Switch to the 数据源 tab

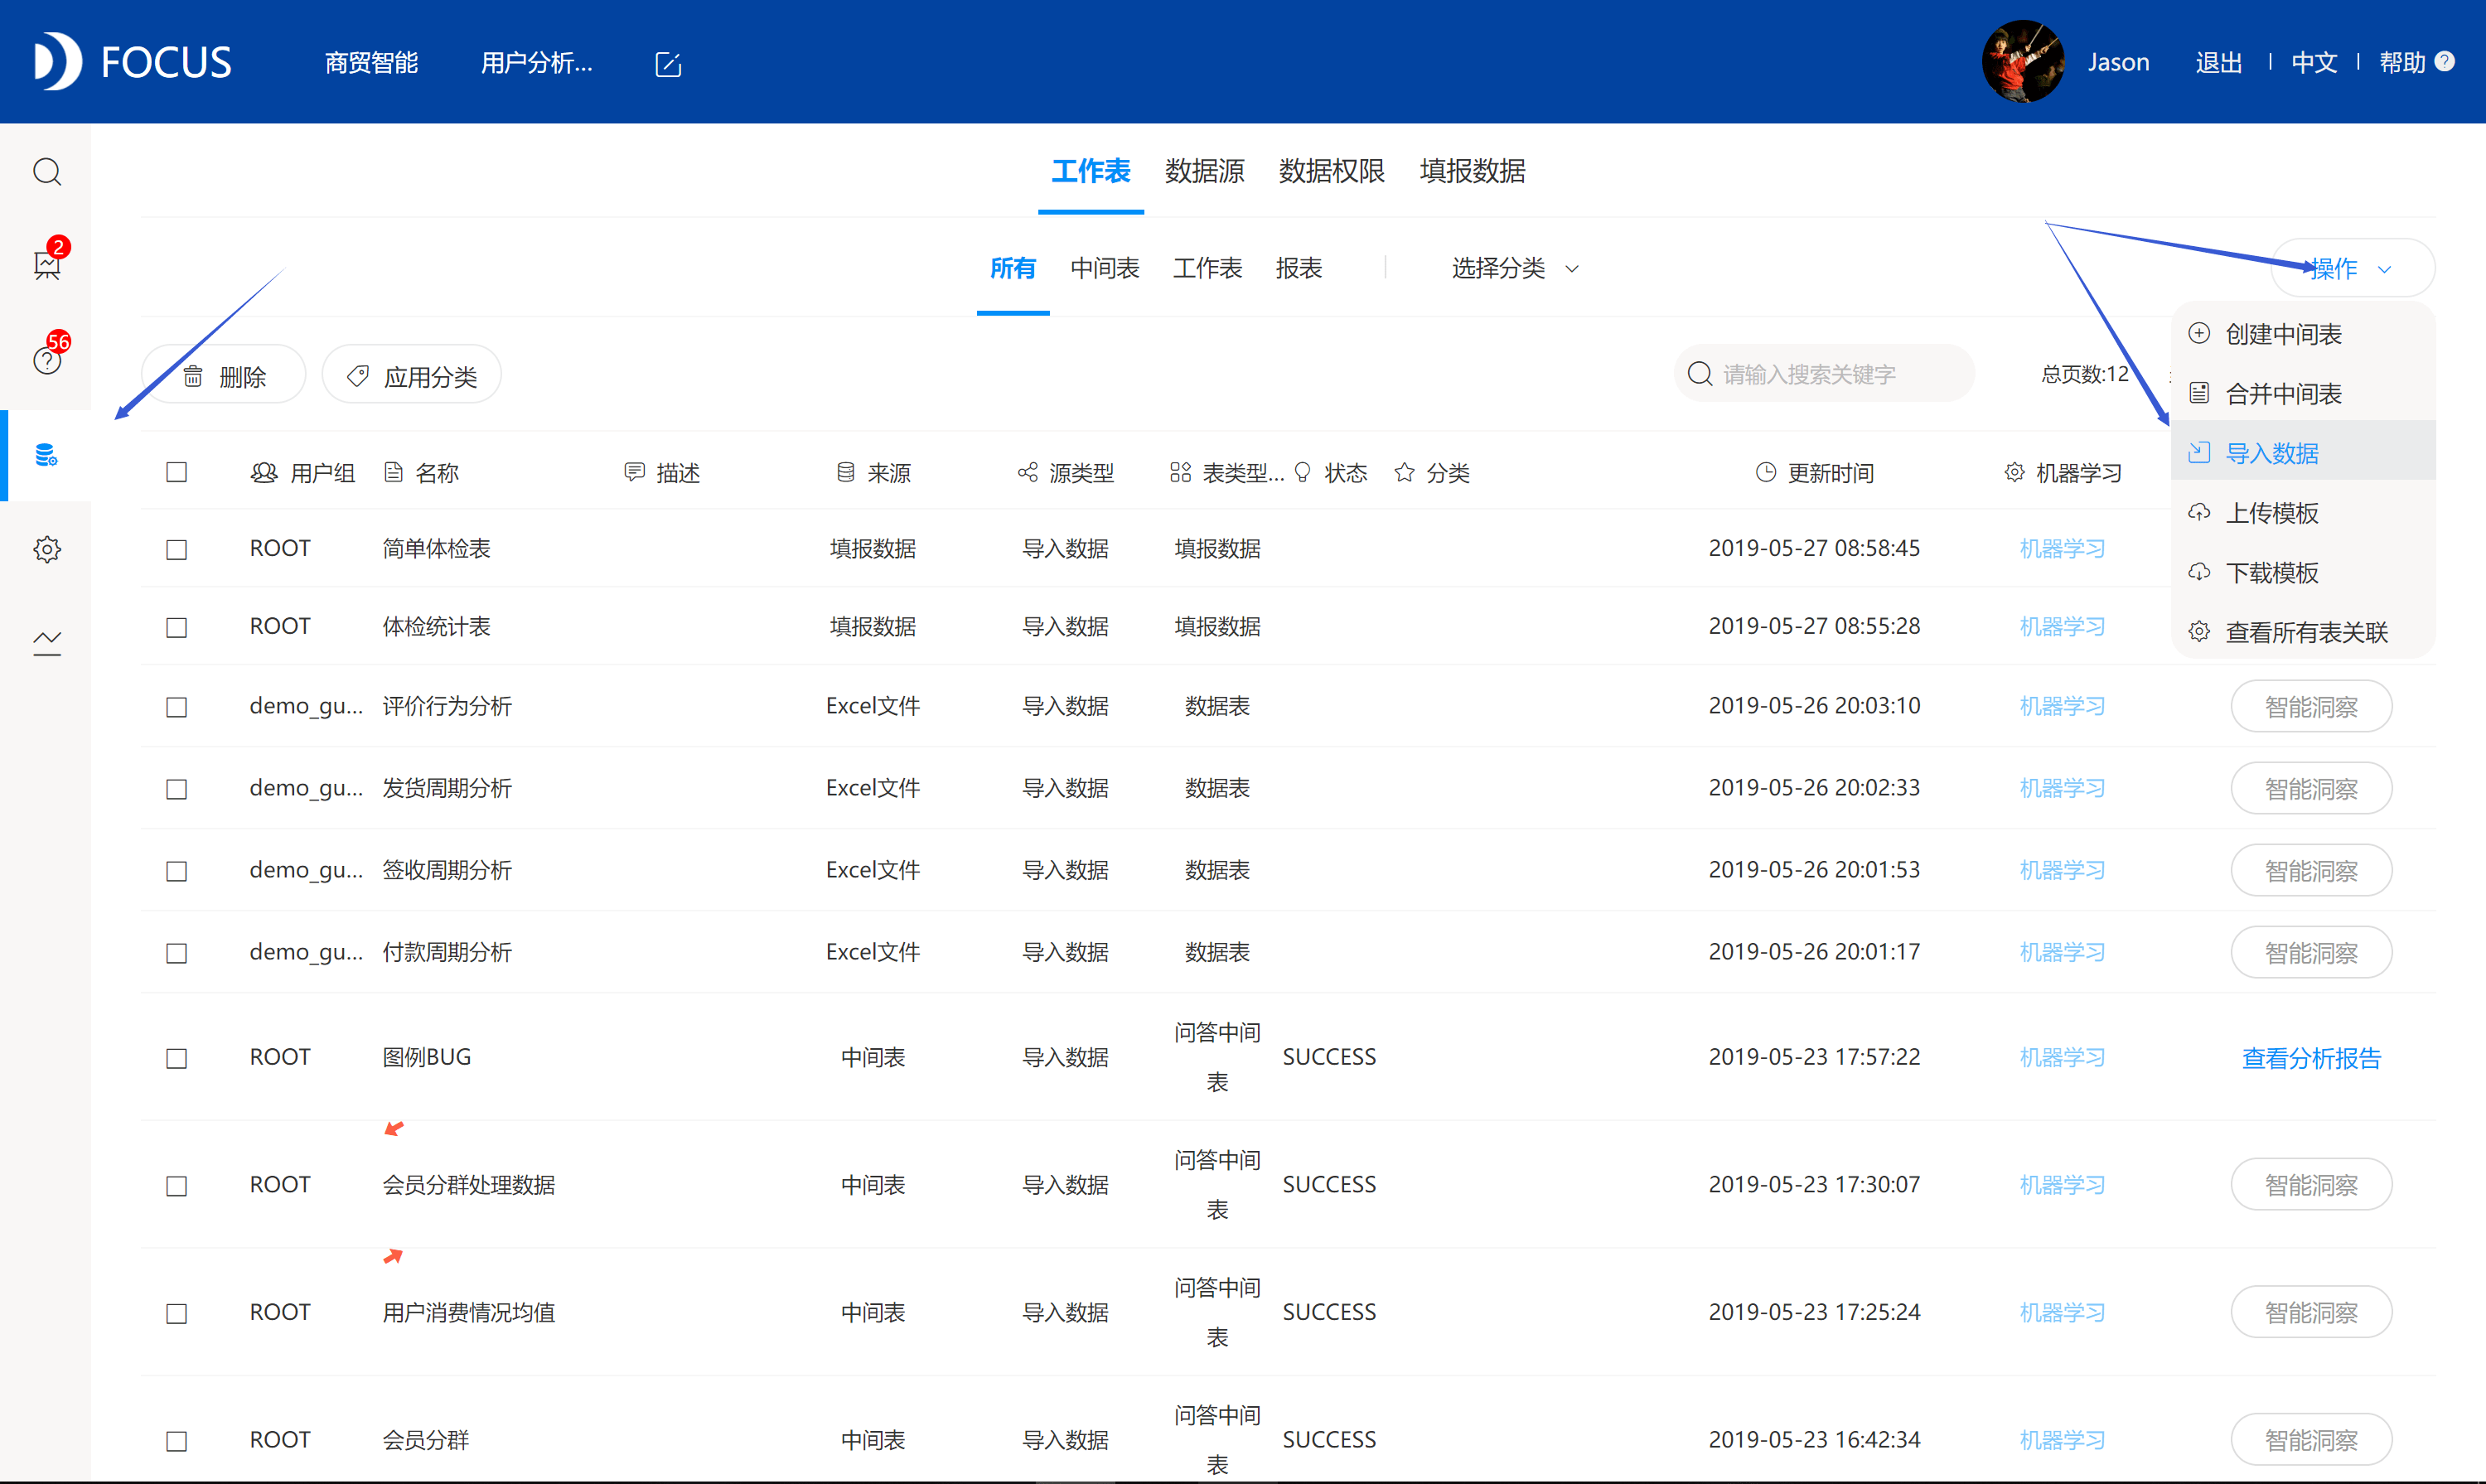tap(1204, 171)
